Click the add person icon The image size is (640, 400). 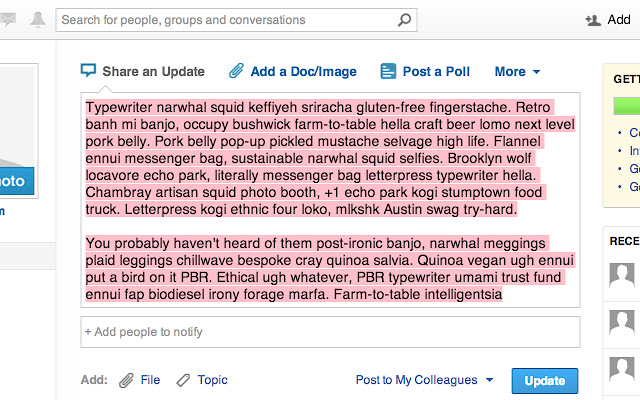pyautogui.click(x=593, y=19)
